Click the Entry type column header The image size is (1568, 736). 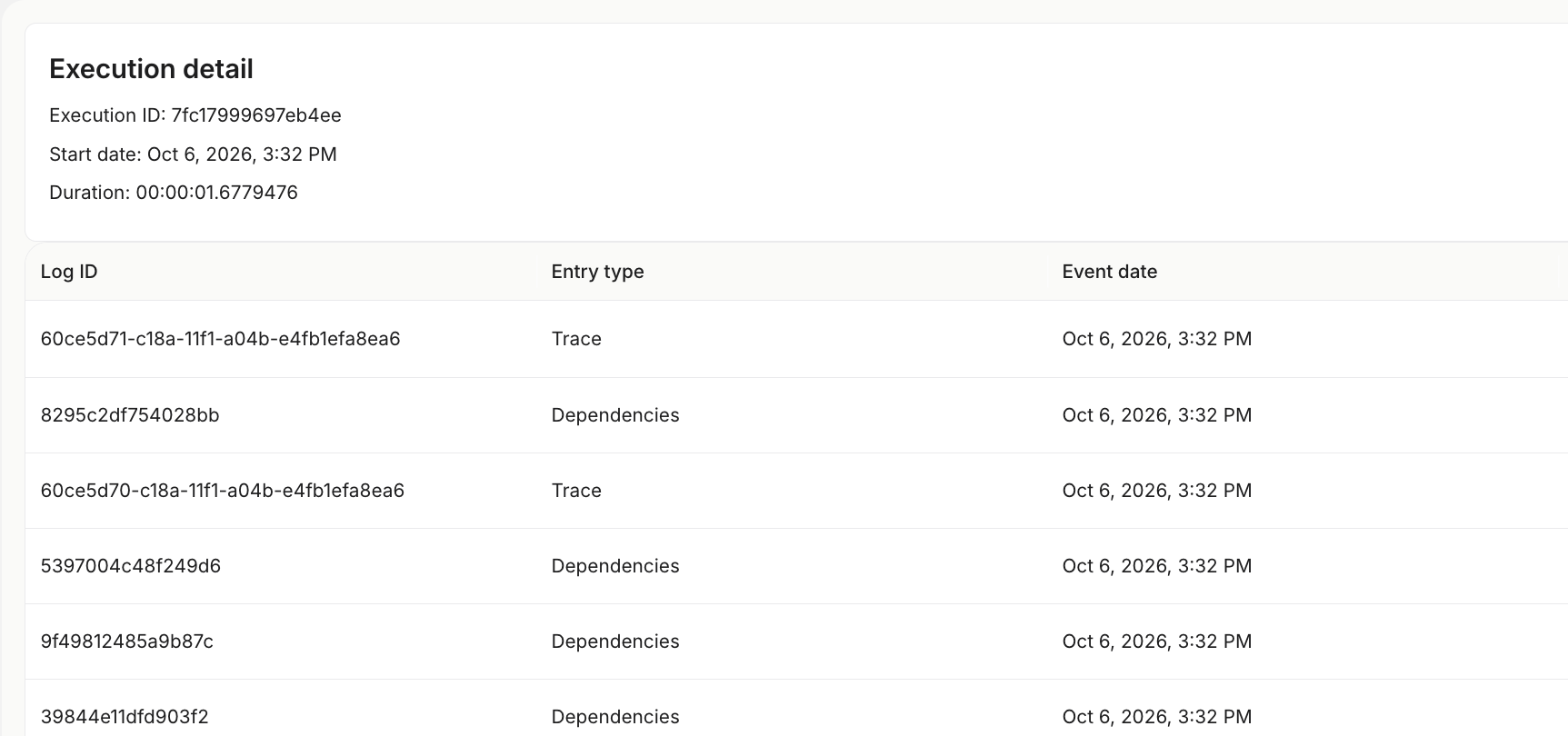[597, 271]
